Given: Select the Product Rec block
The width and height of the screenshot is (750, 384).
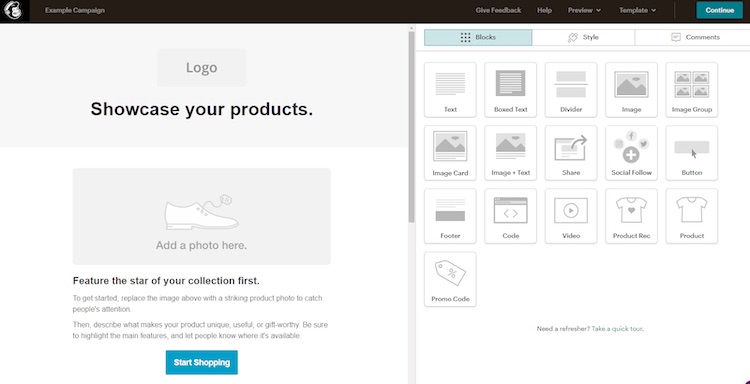Looking at the screenshot, I should [x=631, y=216].
